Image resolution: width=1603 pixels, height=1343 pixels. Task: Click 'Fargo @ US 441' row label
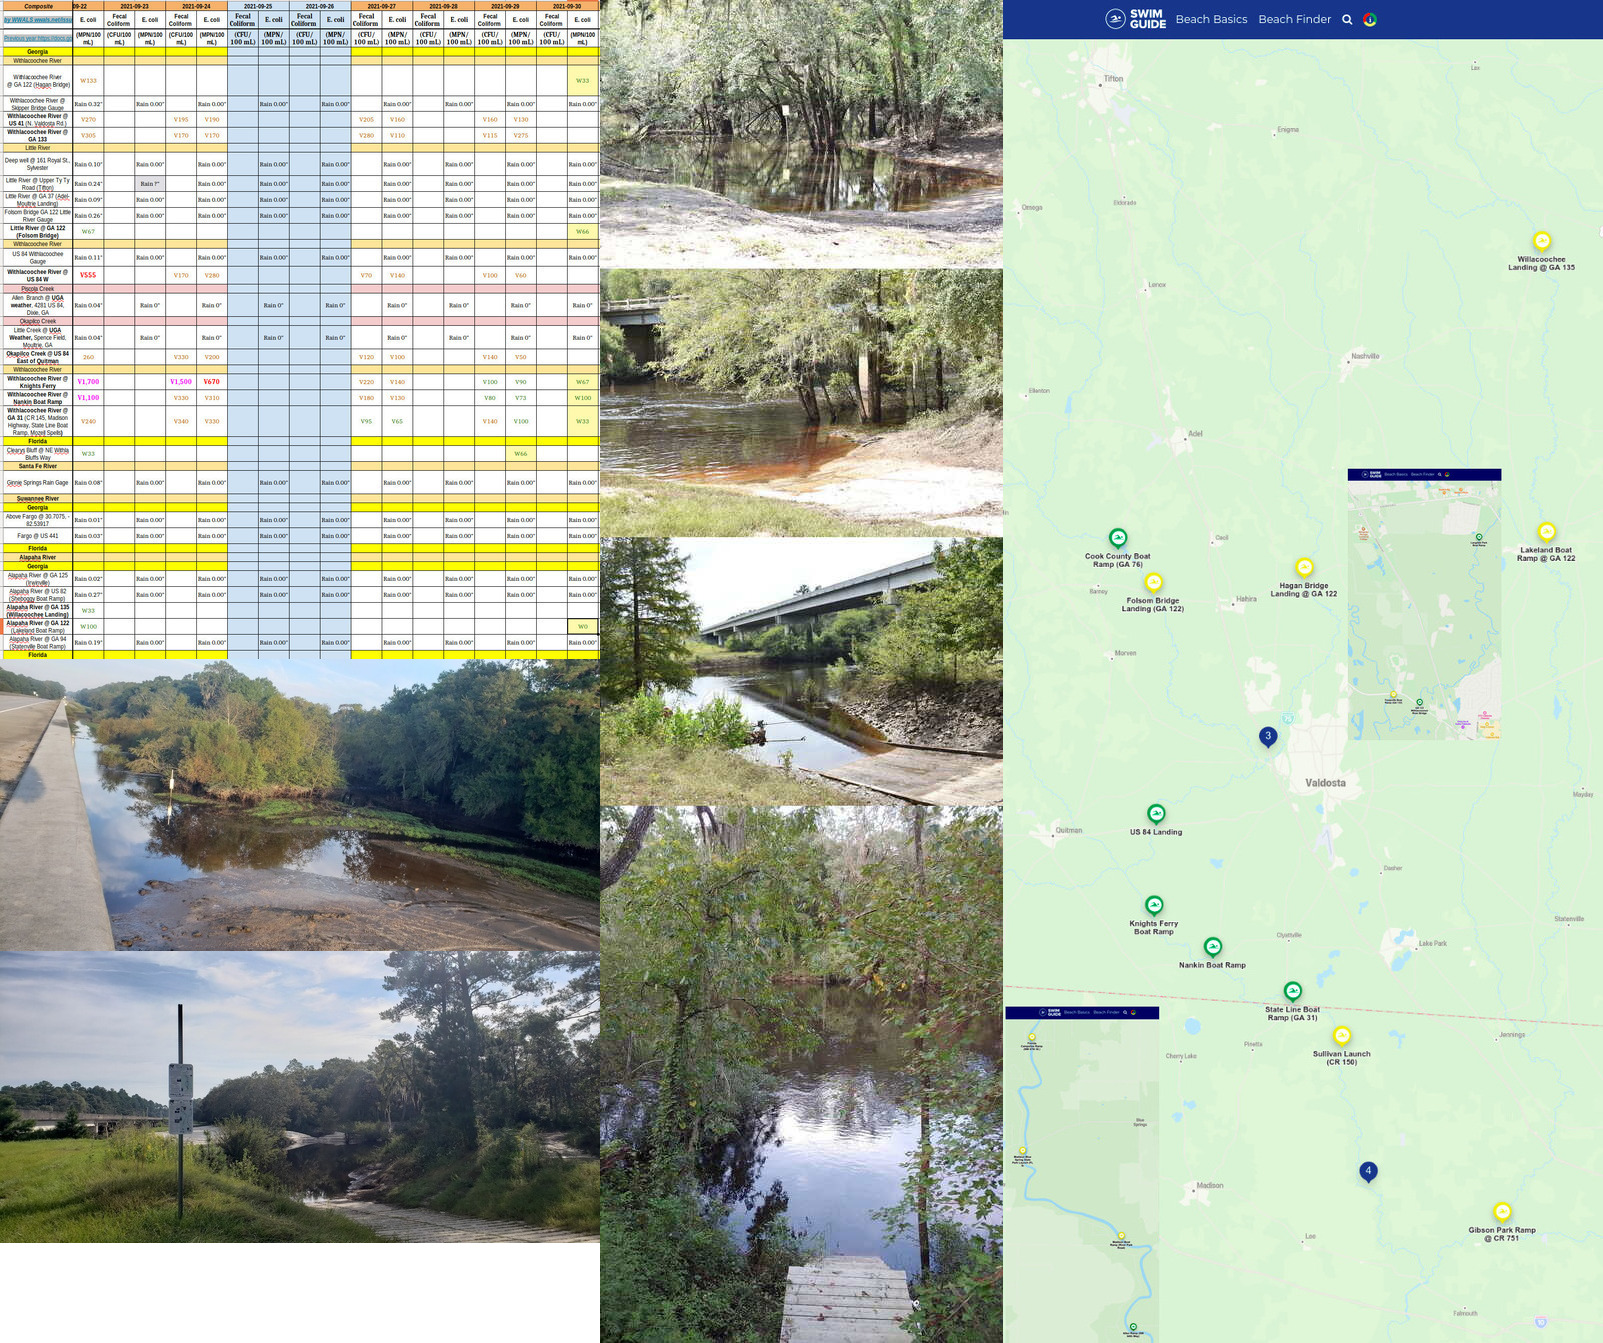tap(37, 536)
